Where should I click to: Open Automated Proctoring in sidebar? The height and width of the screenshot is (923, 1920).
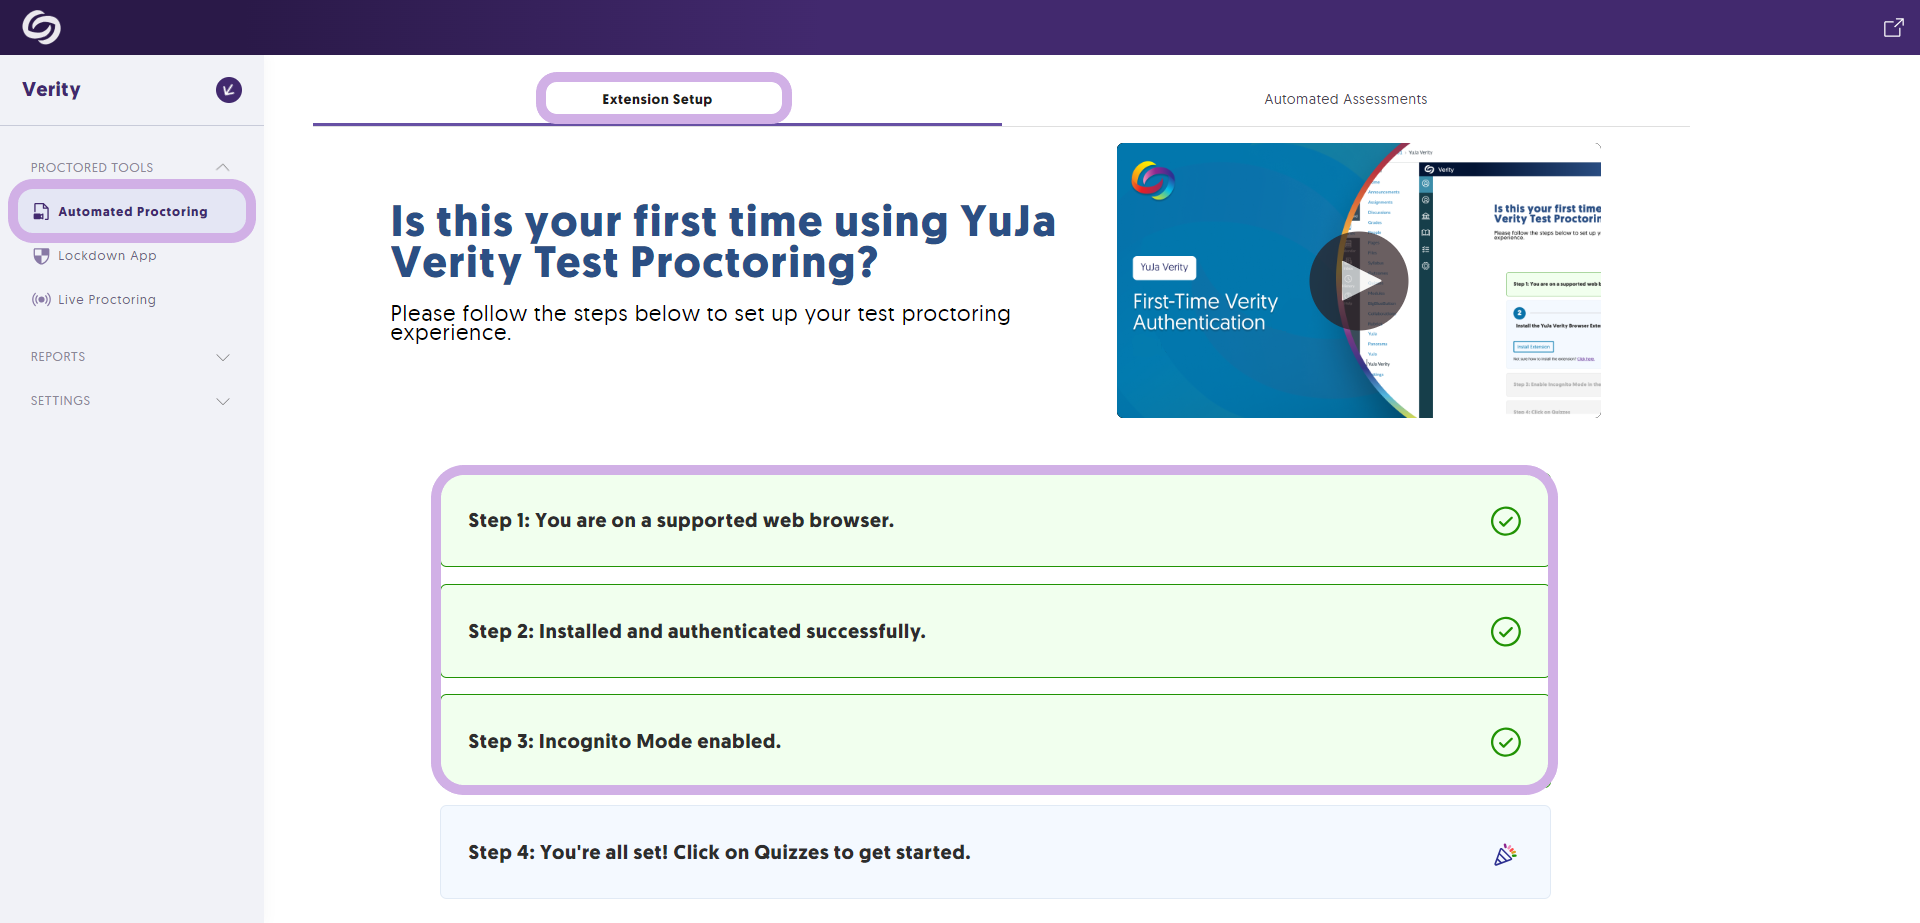pos(133,212)
